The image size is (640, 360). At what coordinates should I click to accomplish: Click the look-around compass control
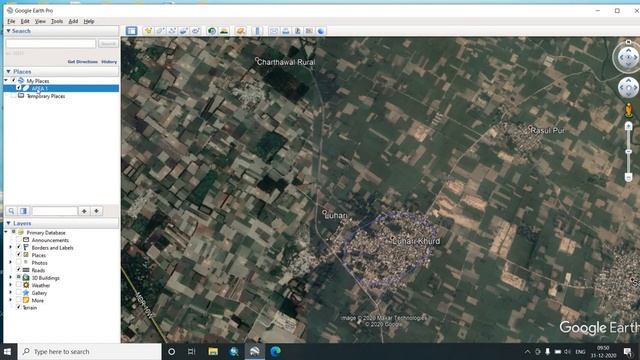[628, 58]
